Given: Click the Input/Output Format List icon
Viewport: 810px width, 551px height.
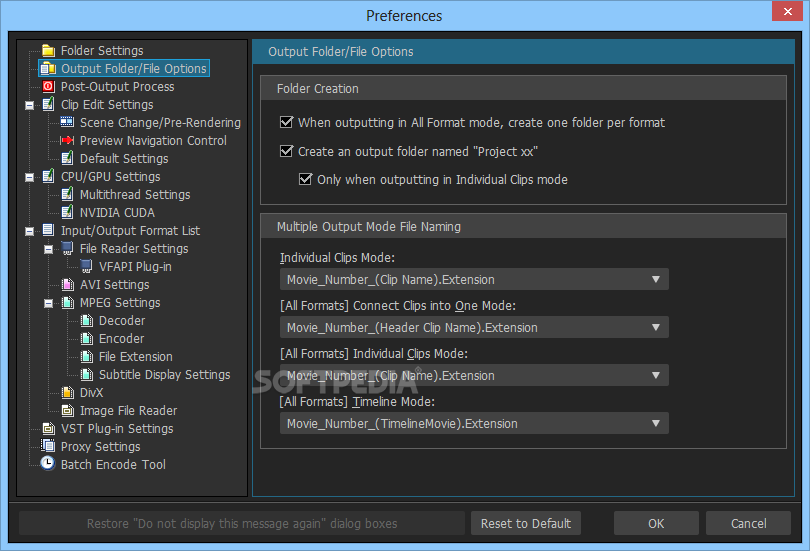Looking at the screenshot, I should (49, 230).
